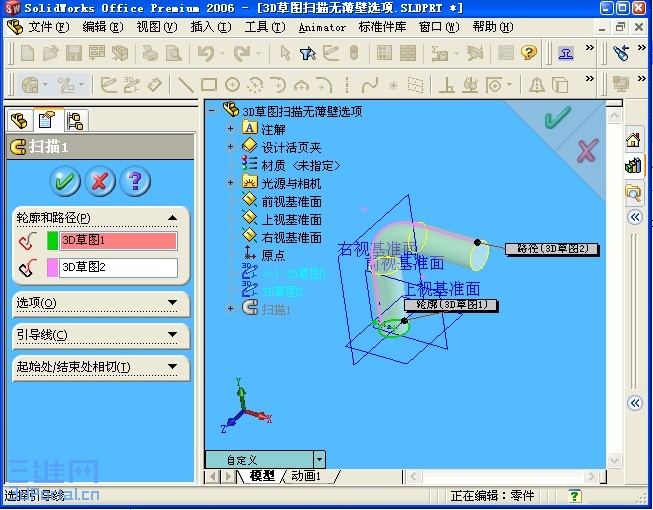Open the 编辑(E) menu
The height and width of the screenshot is (510, 653).
coord(102,27)
